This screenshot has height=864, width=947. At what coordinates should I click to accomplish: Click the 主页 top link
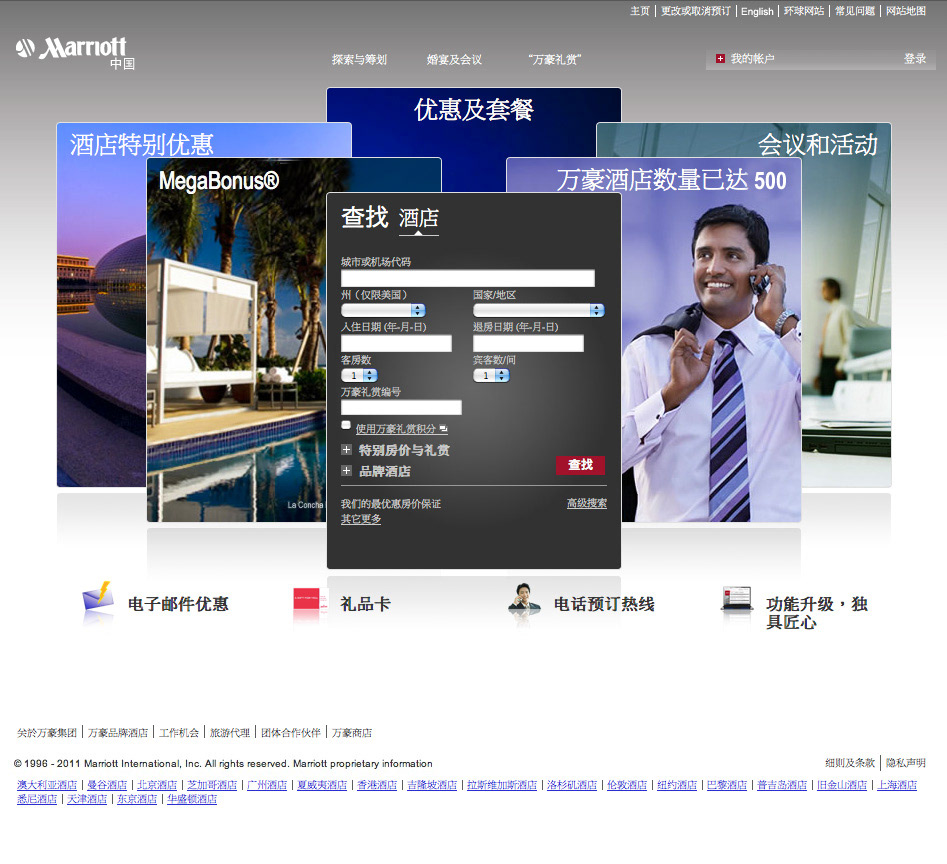pyautogui.click(x=640, y=11)
